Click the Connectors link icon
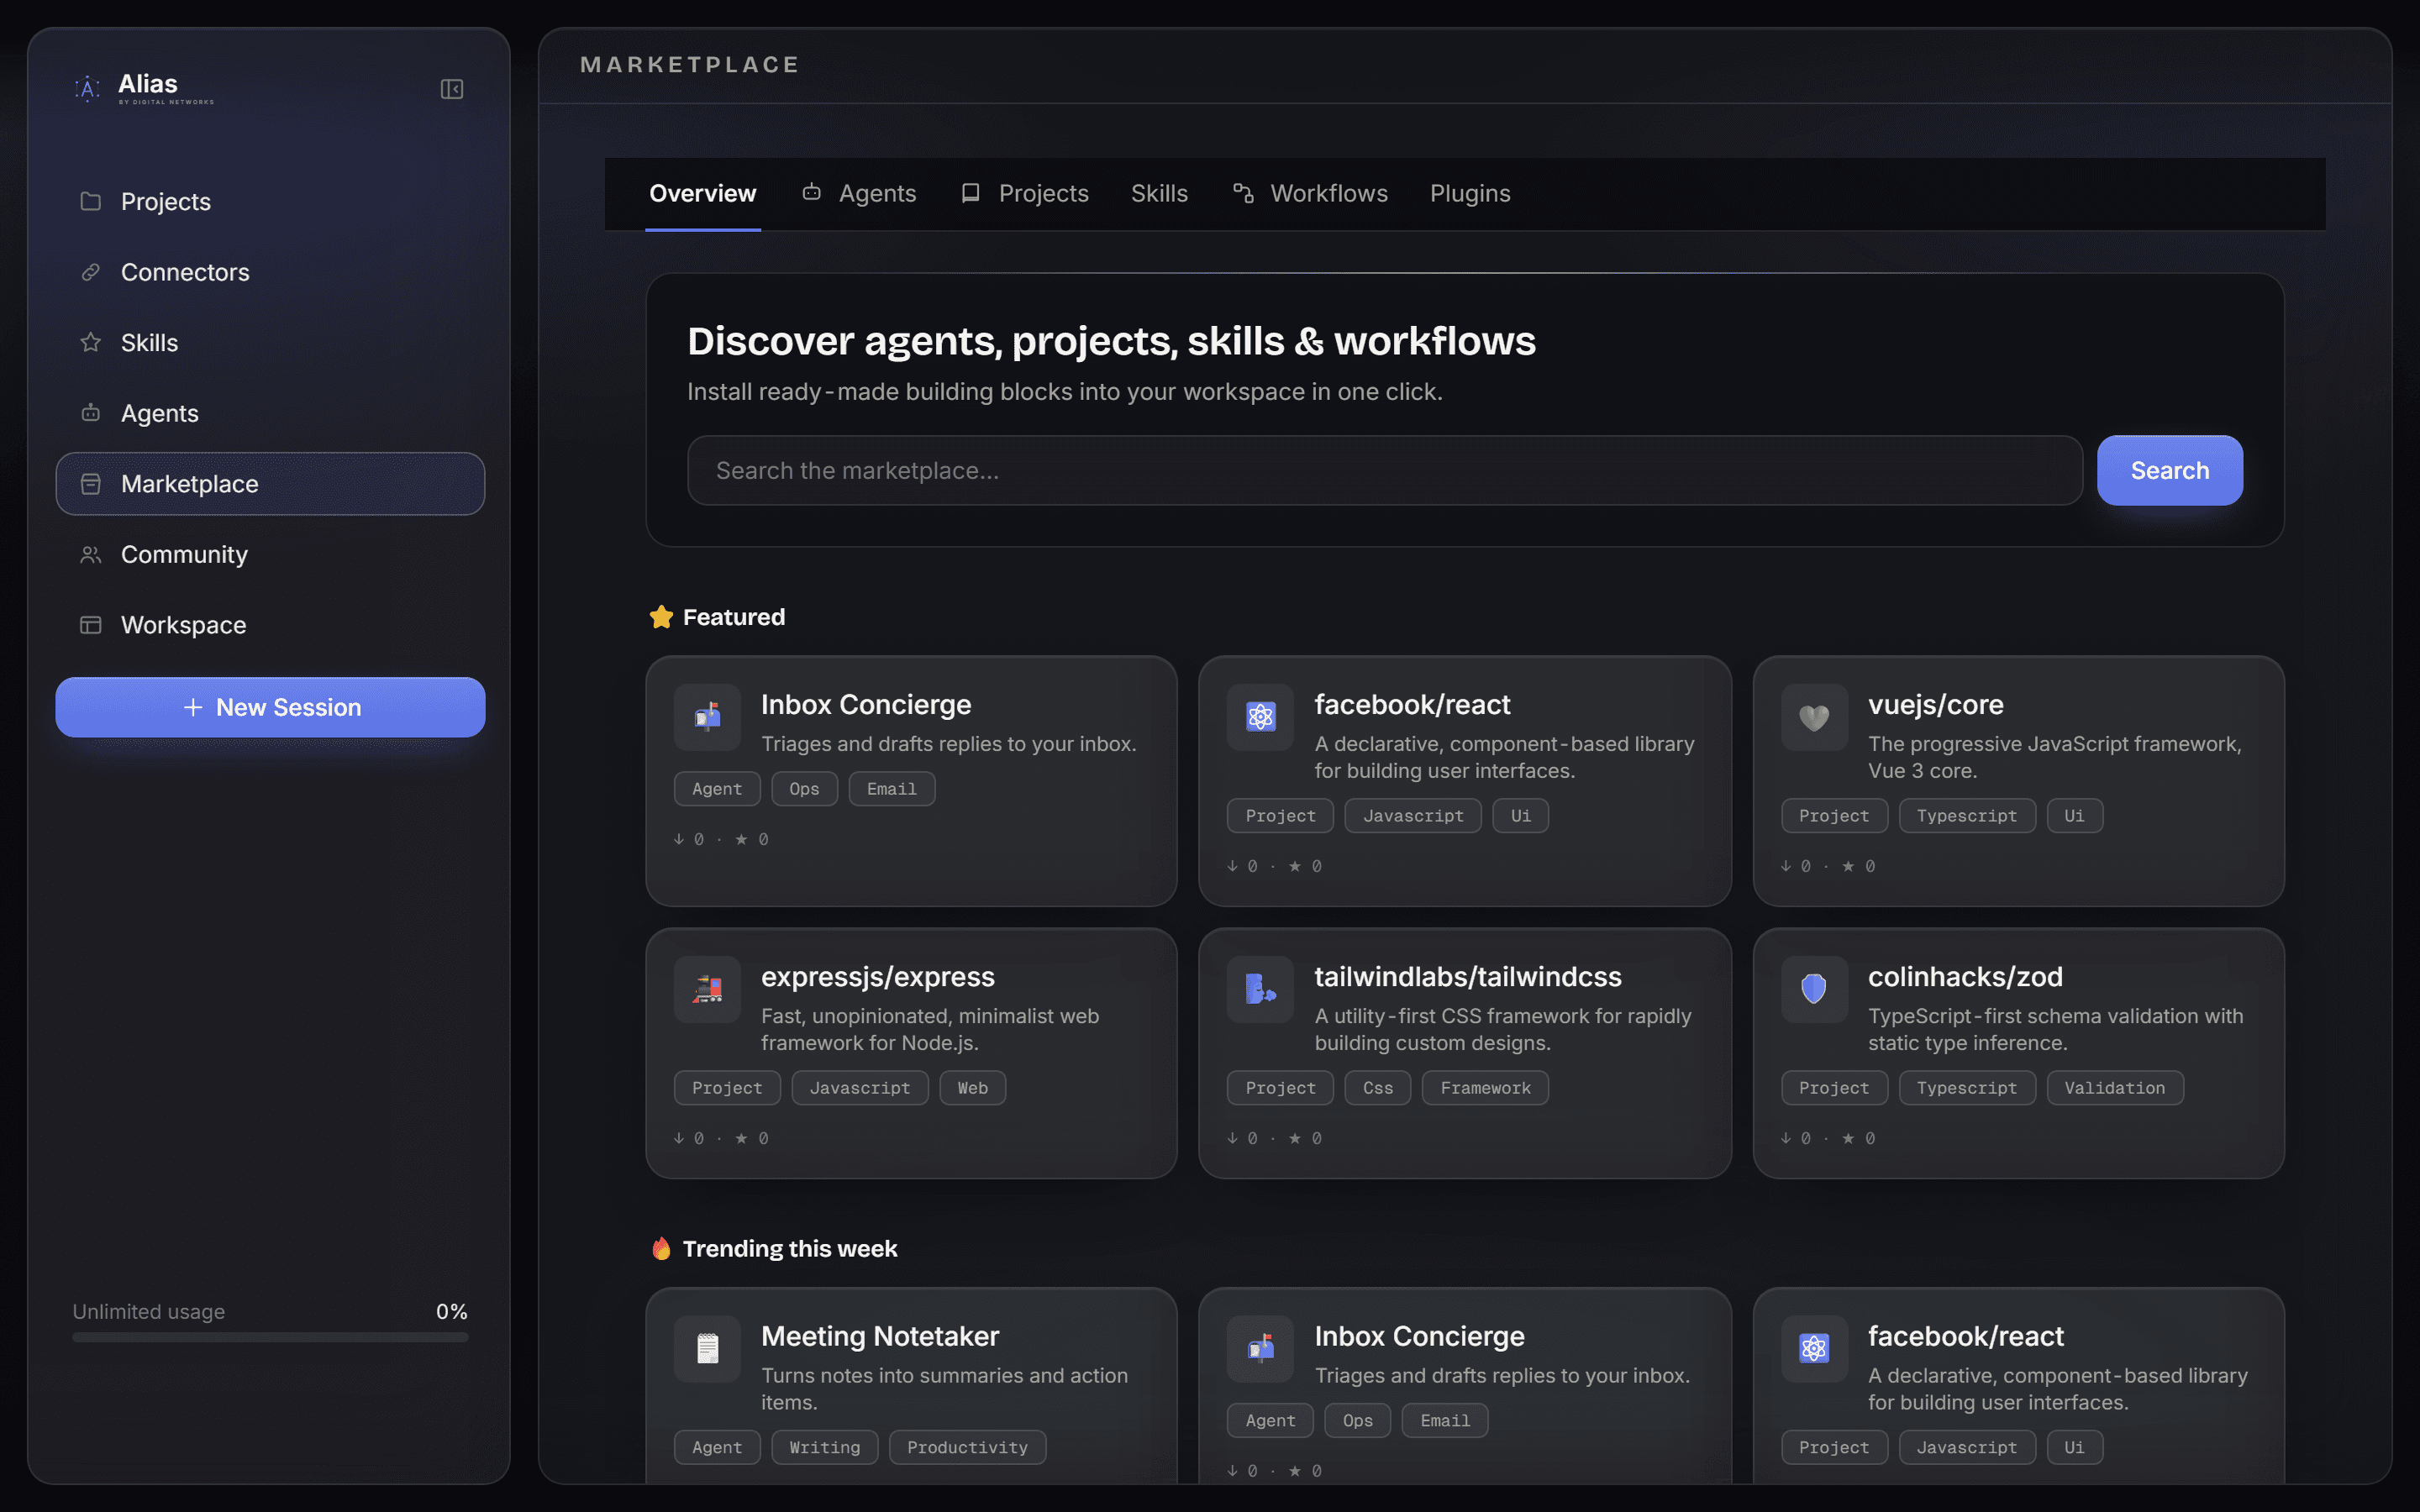The image size is (2420, 1512). coord(91,272)
